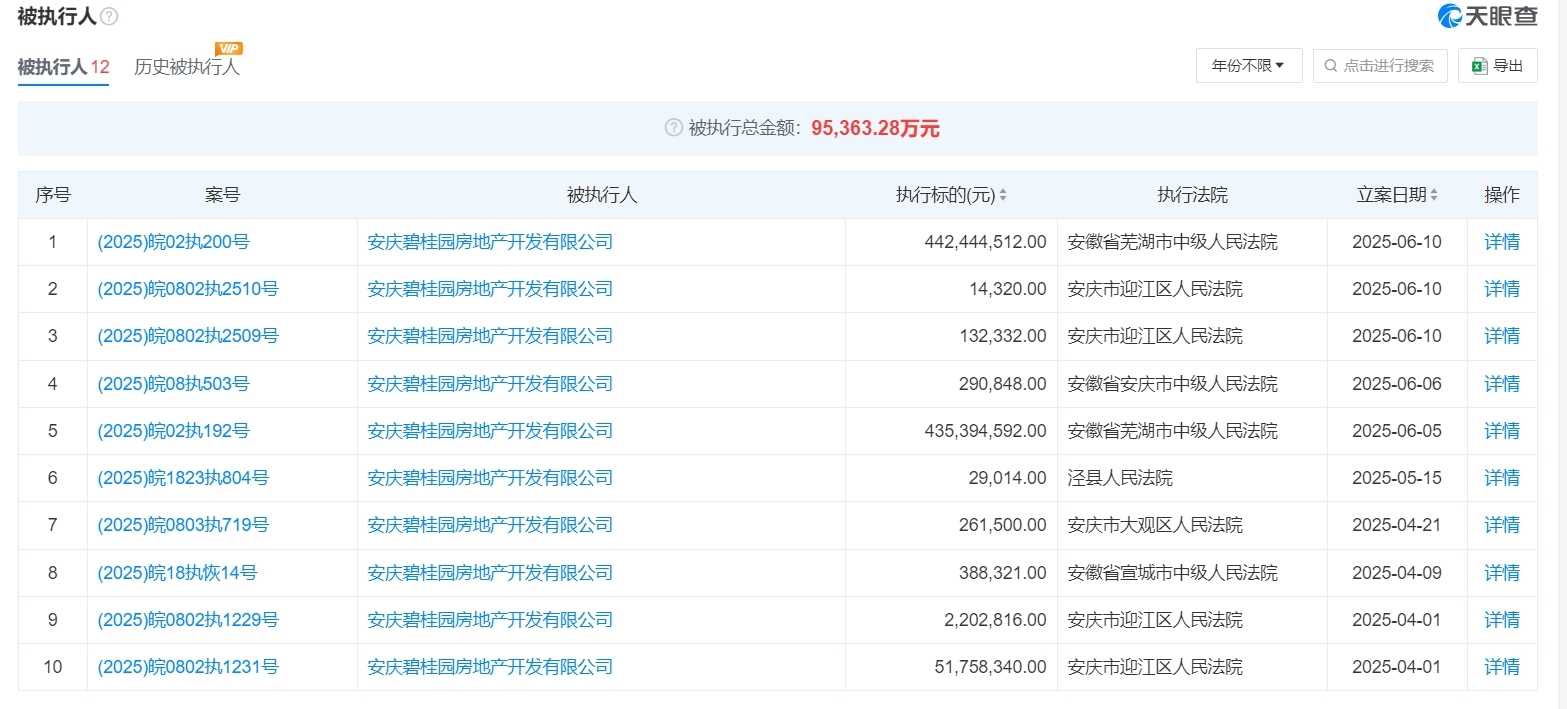Click court 安徽省宣城市中级人民法院

tap(1173, 573)
